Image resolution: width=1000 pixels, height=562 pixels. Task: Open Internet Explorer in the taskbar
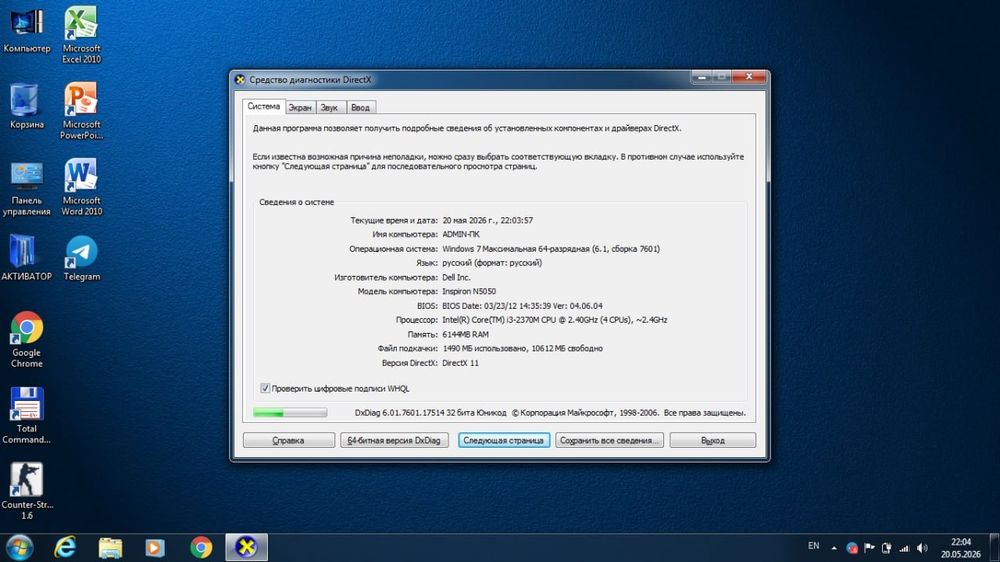[x=65, y=547]
